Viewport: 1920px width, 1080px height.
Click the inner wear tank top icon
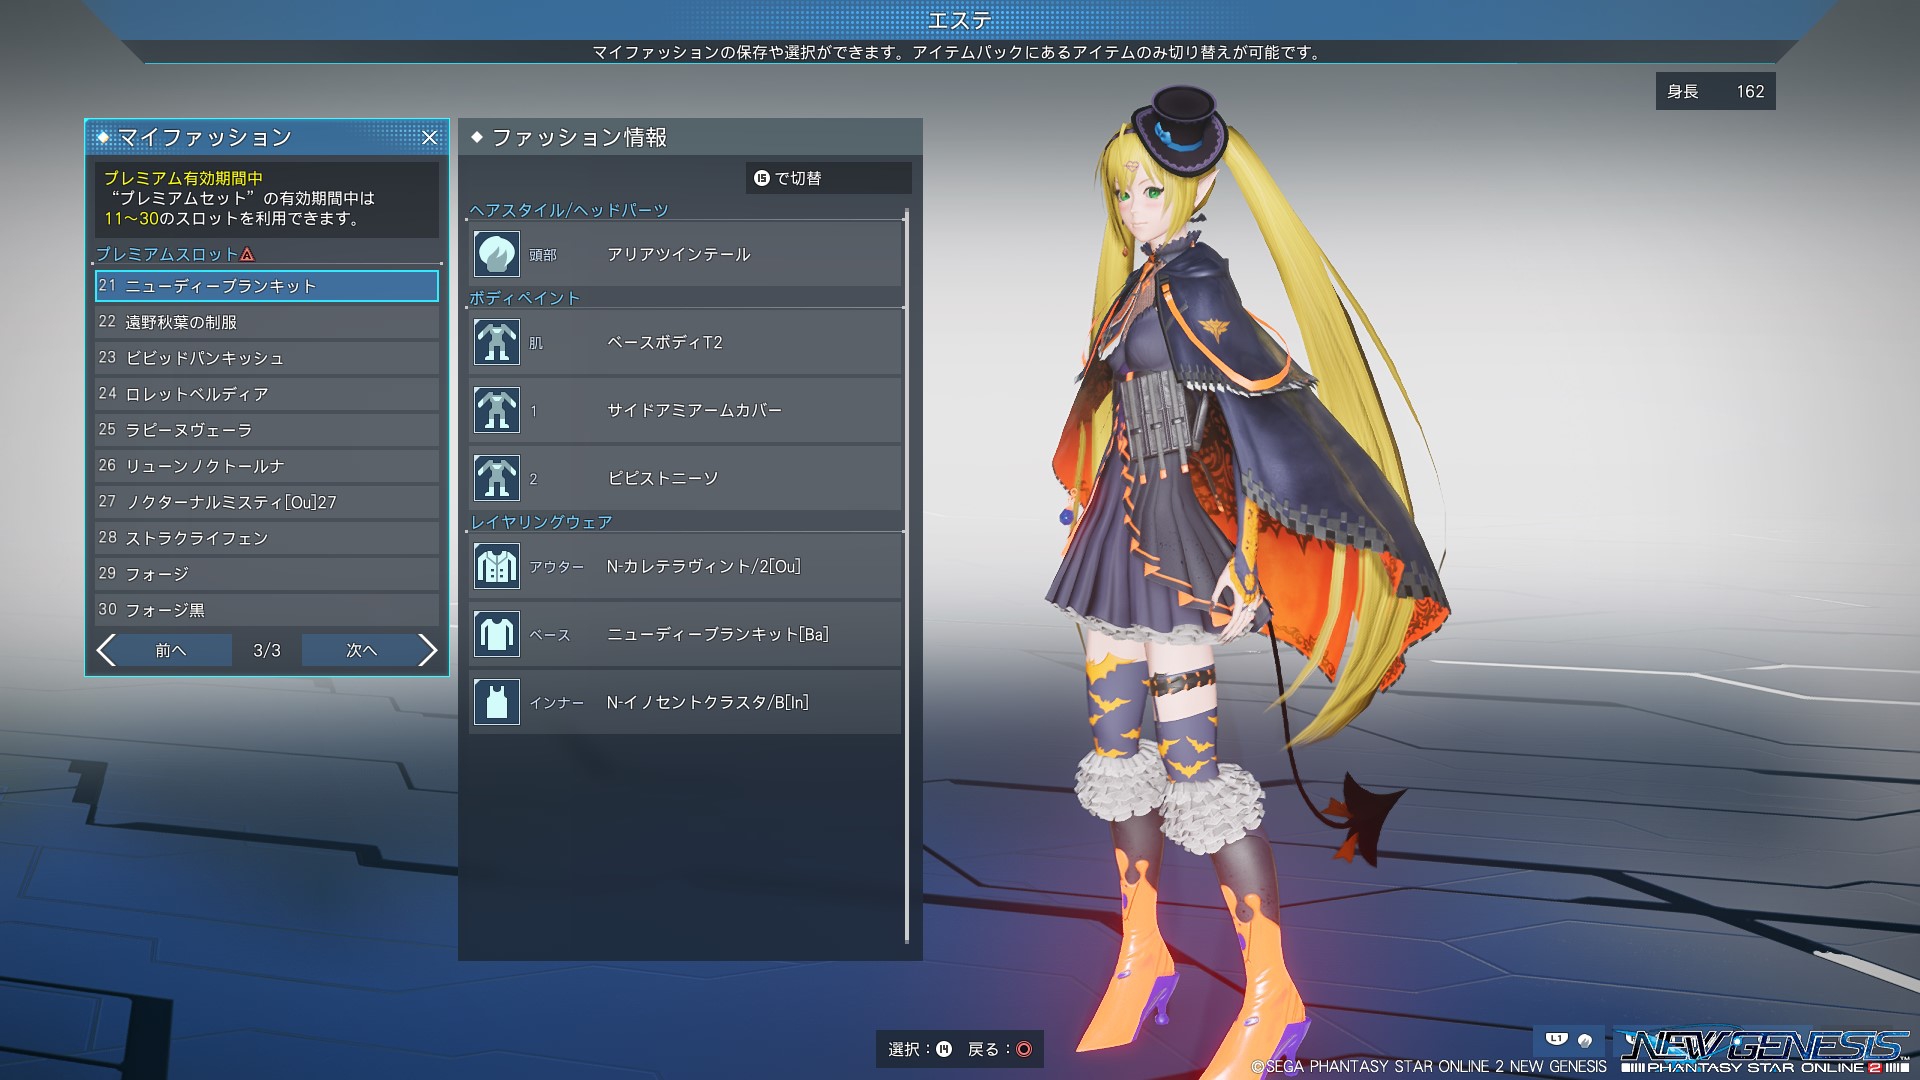[496, 702]
